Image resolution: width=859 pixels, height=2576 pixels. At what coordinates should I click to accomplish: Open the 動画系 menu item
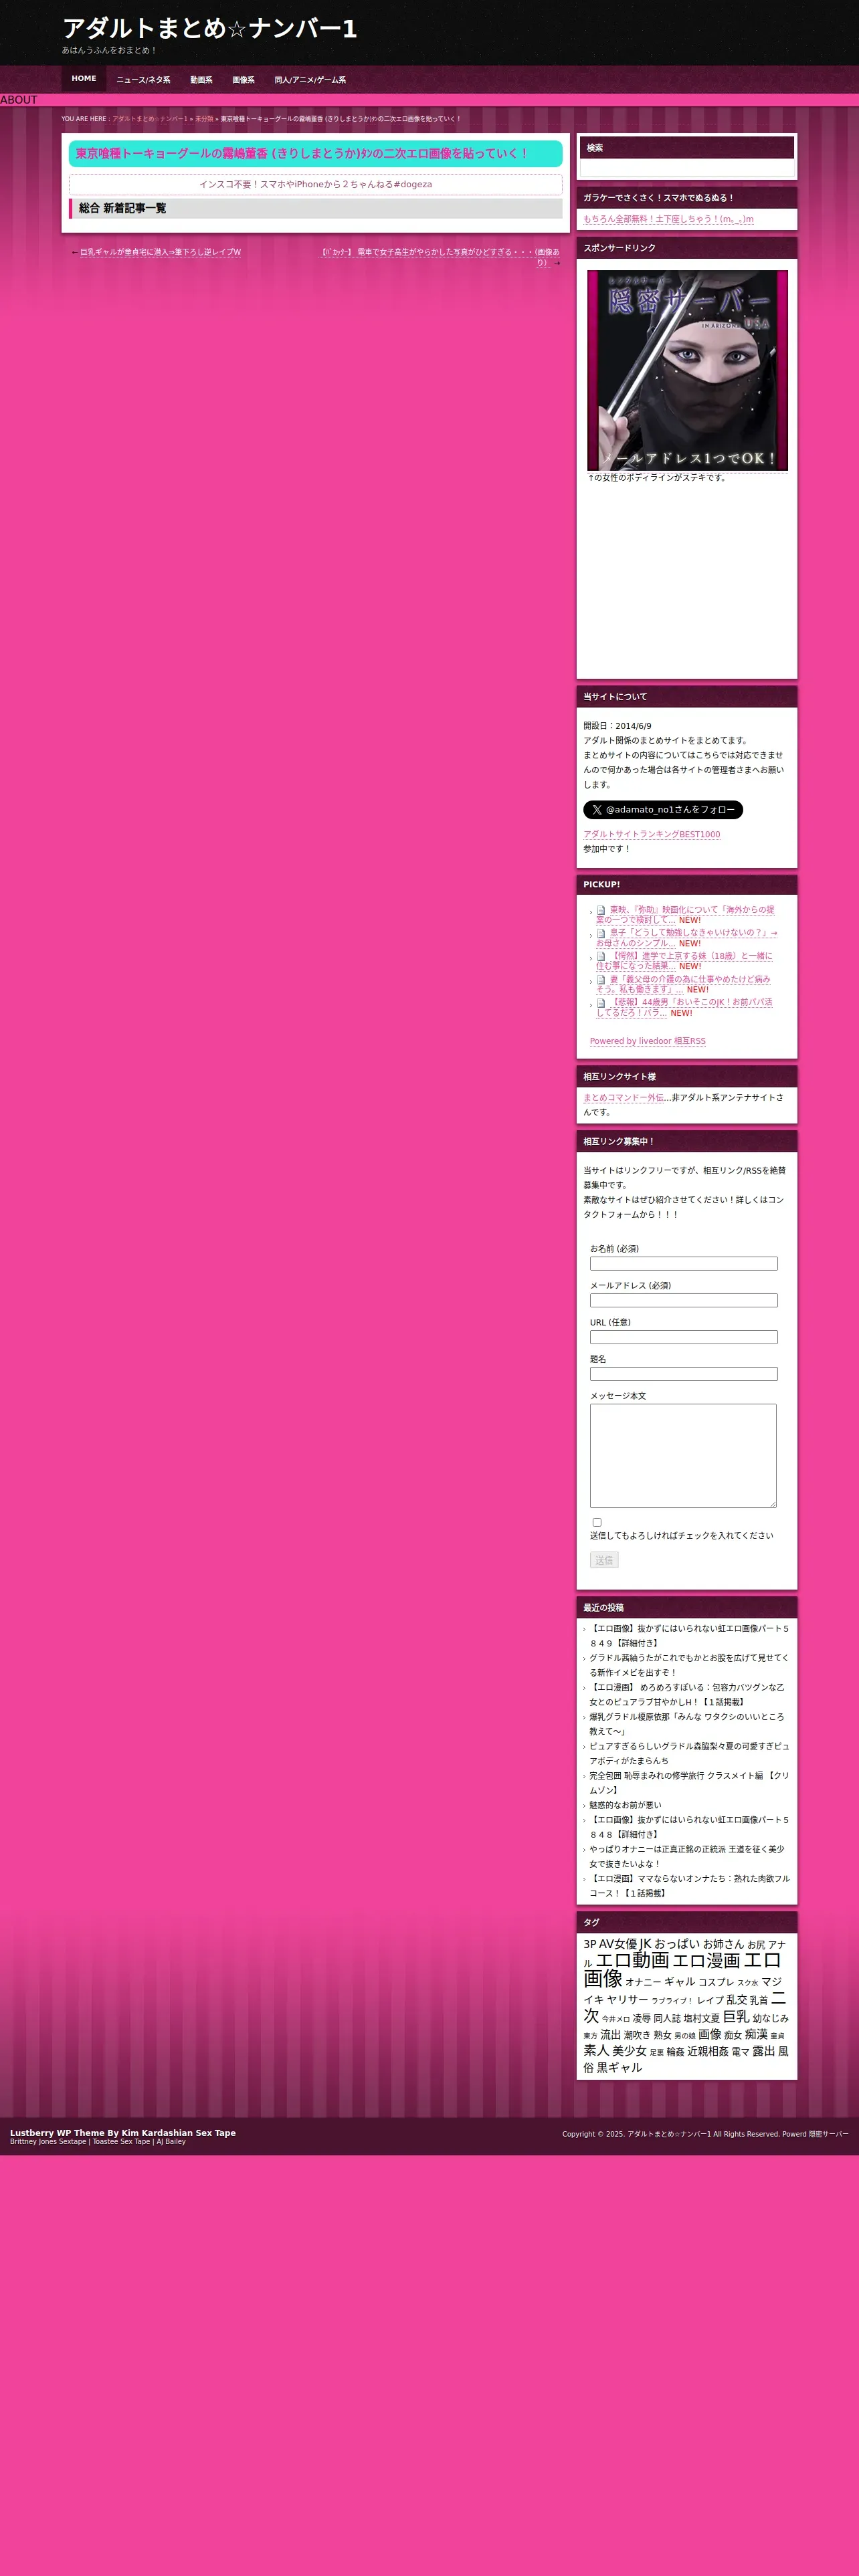click(x=201, y=79)
